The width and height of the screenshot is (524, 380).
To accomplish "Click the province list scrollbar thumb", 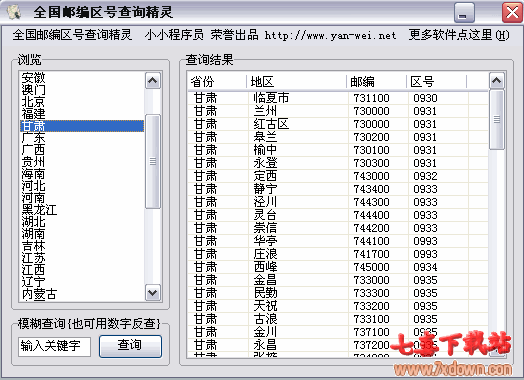I will click(x=153, y=161).
